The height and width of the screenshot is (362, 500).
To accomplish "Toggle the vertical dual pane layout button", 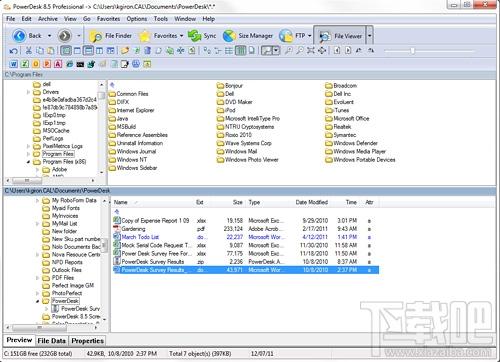I will (x=99, y=51).
